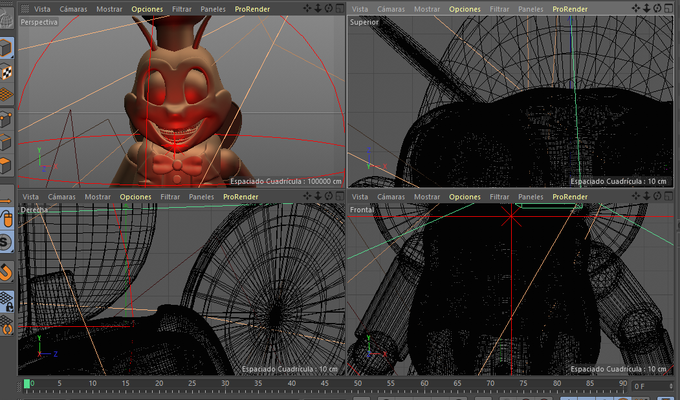The height and width of the screenshot is (400, 680).
Task: Open Mostrar menu in Perspectiva viewport
Action: [109, 9]
